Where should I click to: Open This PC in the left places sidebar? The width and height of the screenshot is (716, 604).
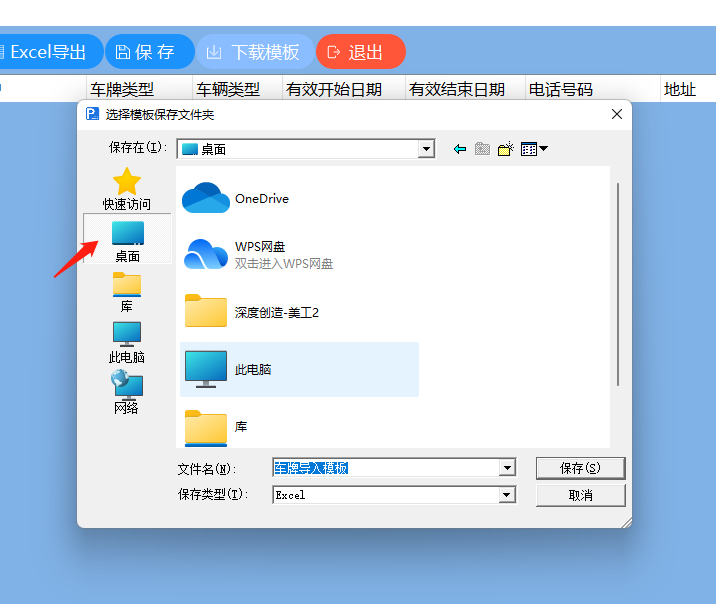point(126,342)
